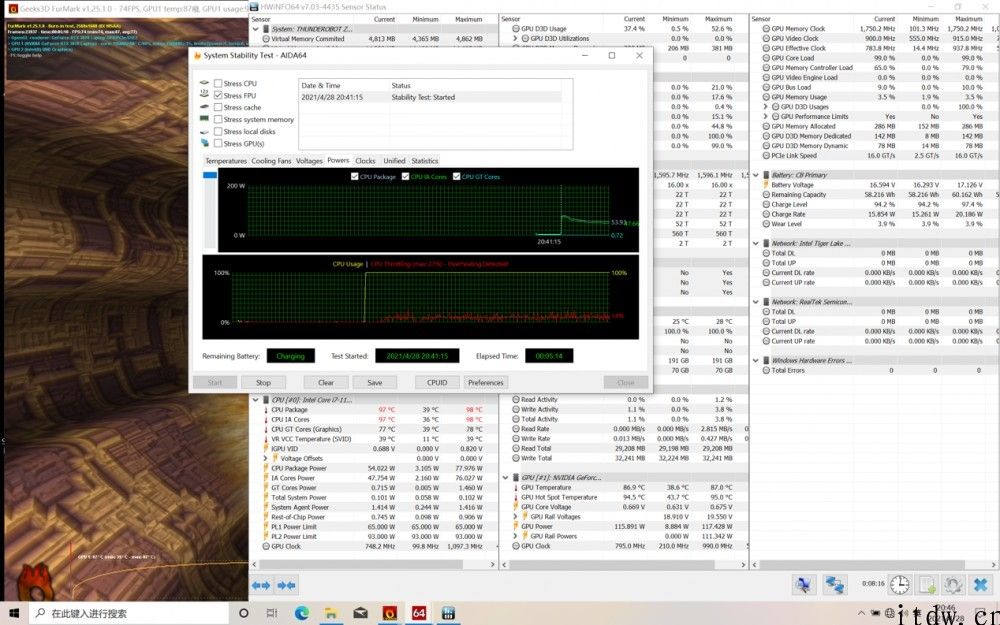Enable the Stress system memory checkbox
1000x625 pixels.
tap(218, 119)
